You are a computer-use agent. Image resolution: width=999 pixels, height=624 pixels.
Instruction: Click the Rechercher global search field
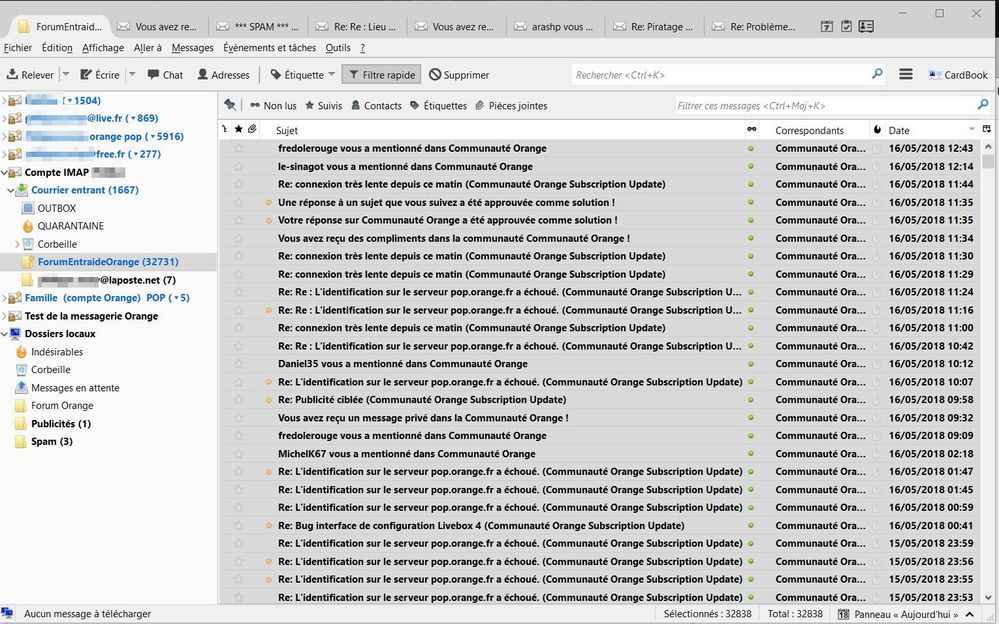click(720, 75)
